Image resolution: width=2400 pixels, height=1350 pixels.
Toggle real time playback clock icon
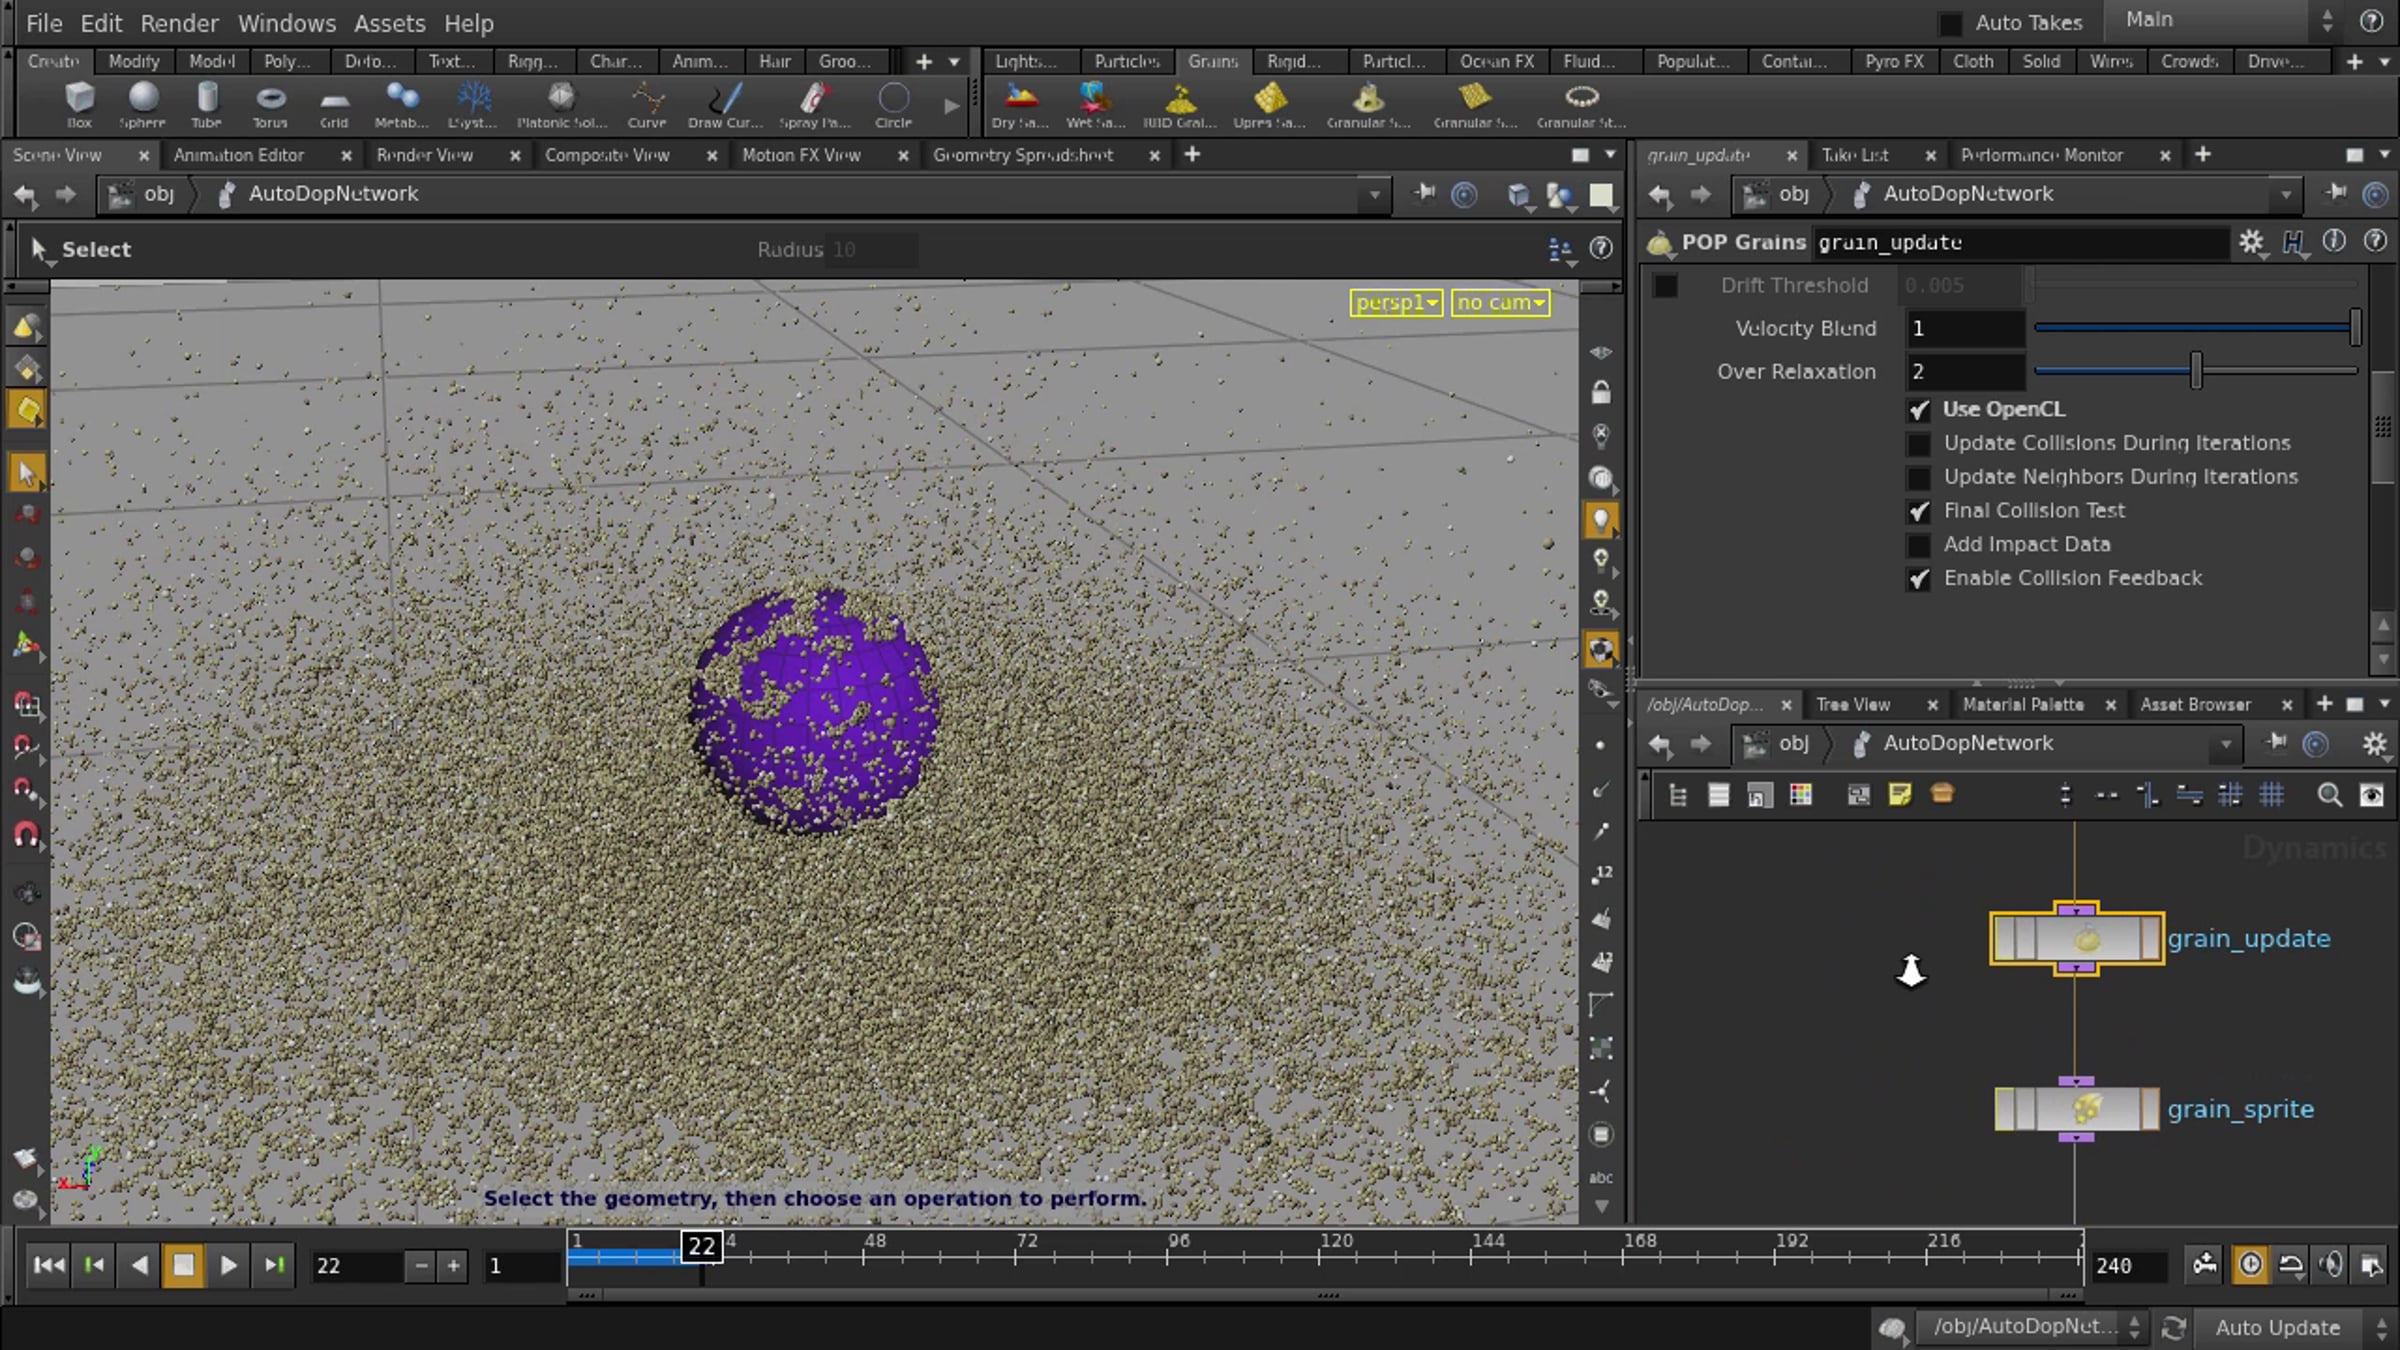2250,1265
